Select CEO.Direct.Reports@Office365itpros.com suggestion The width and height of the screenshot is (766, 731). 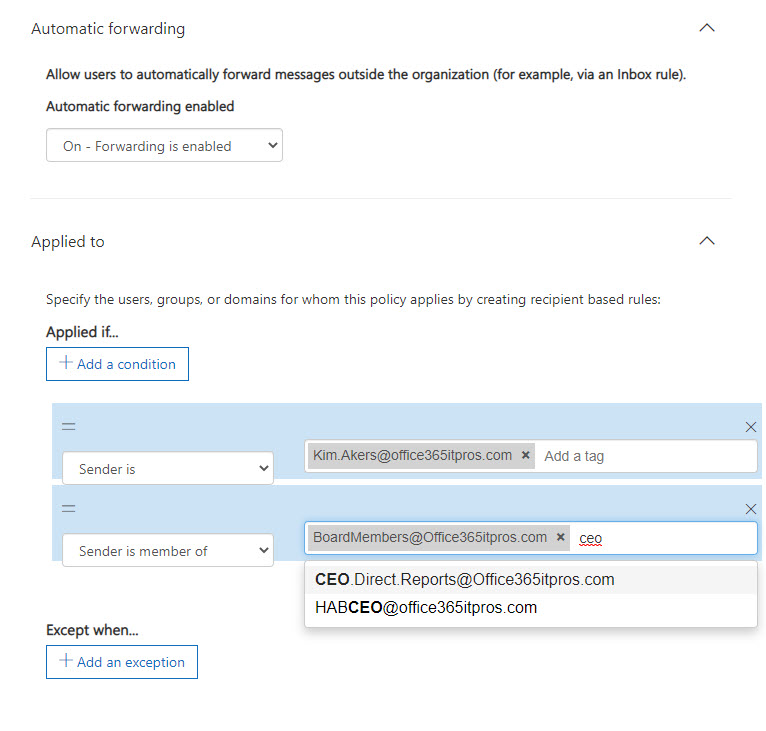click(x=465, y=580)
